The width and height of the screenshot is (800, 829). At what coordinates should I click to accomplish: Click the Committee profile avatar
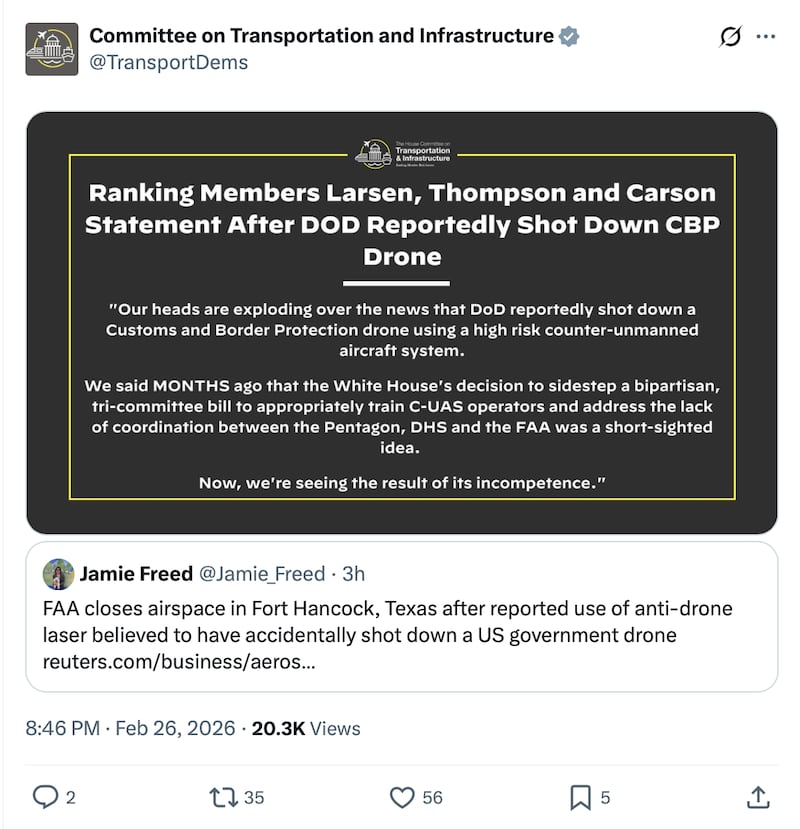click(x=51, y=48)
